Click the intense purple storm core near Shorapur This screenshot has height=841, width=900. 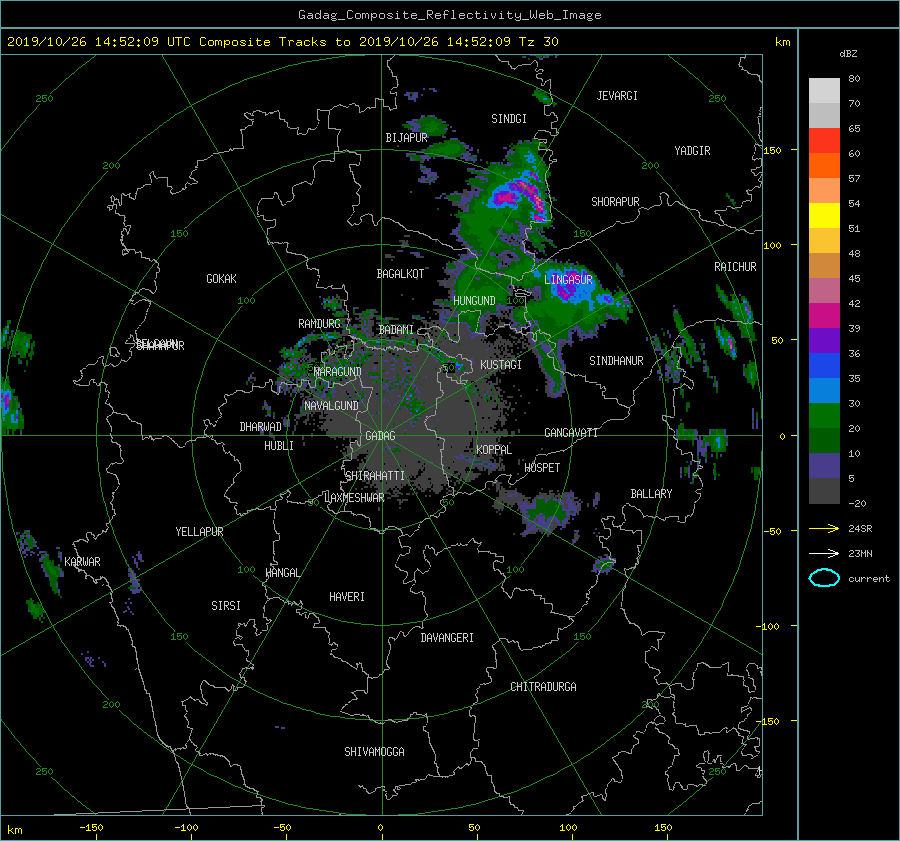(x=519, y=196)
